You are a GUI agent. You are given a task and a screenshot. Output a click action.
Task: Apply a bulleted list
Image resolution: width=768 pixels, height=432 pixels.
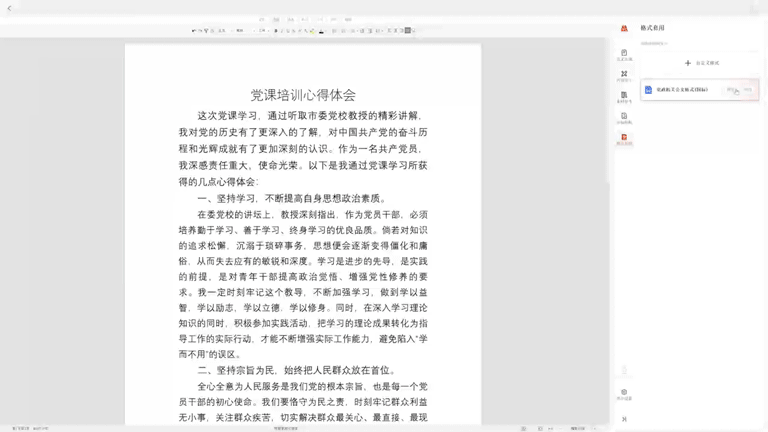pos(335,30)
